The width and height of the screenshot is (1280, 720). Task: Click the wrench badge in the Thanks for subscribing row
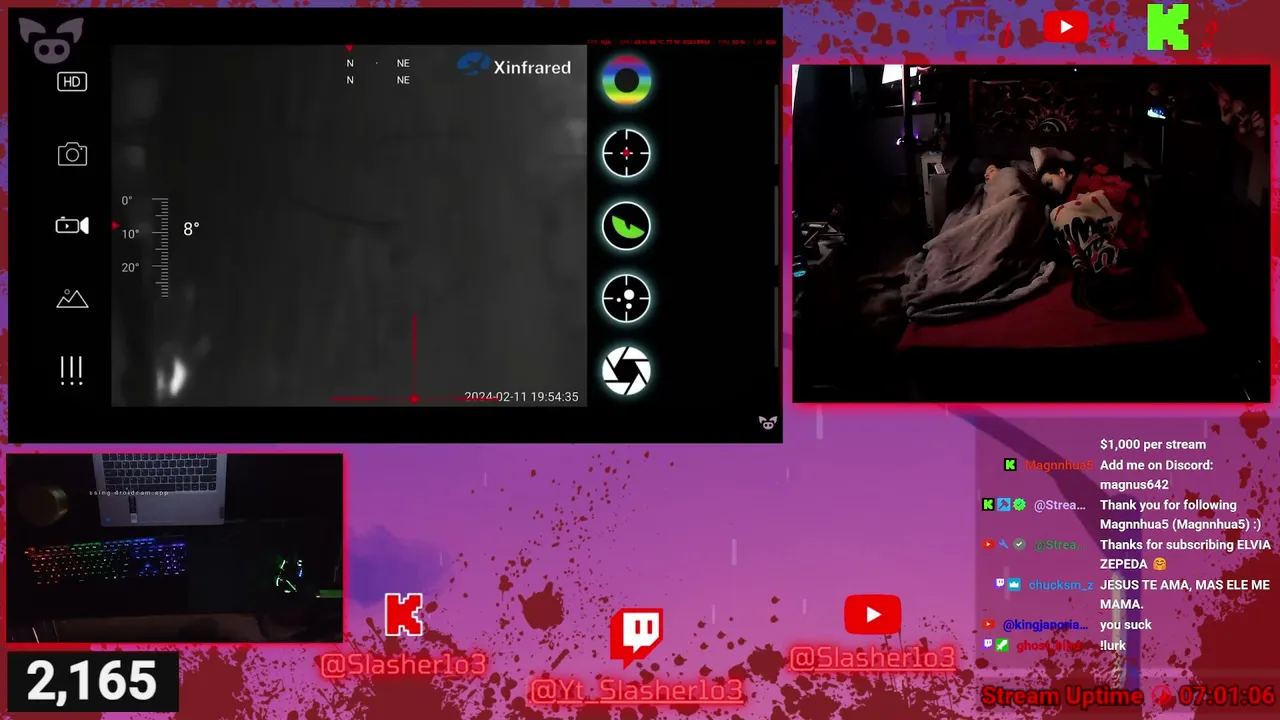click(1003, 545)
